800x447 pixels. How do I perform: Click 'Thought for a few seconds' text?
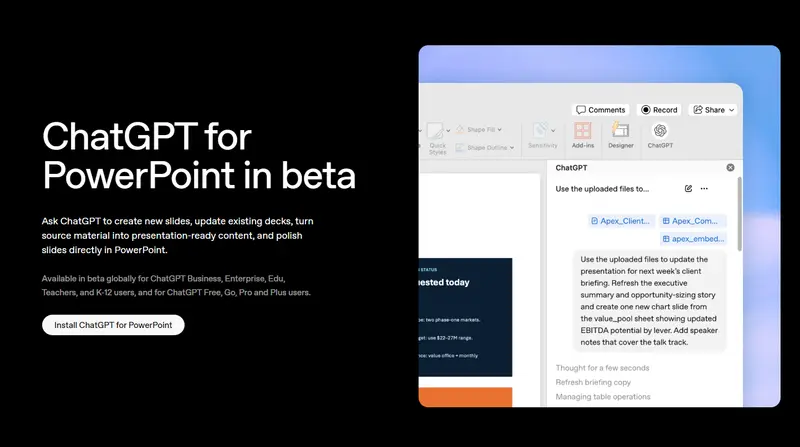coord(602,368)
